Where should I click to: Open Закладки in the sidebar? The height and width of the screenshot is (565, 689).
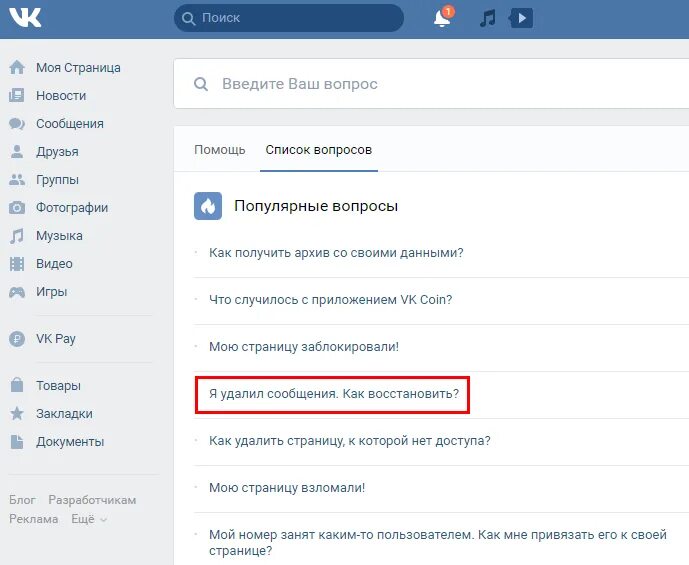pos(64,414)
